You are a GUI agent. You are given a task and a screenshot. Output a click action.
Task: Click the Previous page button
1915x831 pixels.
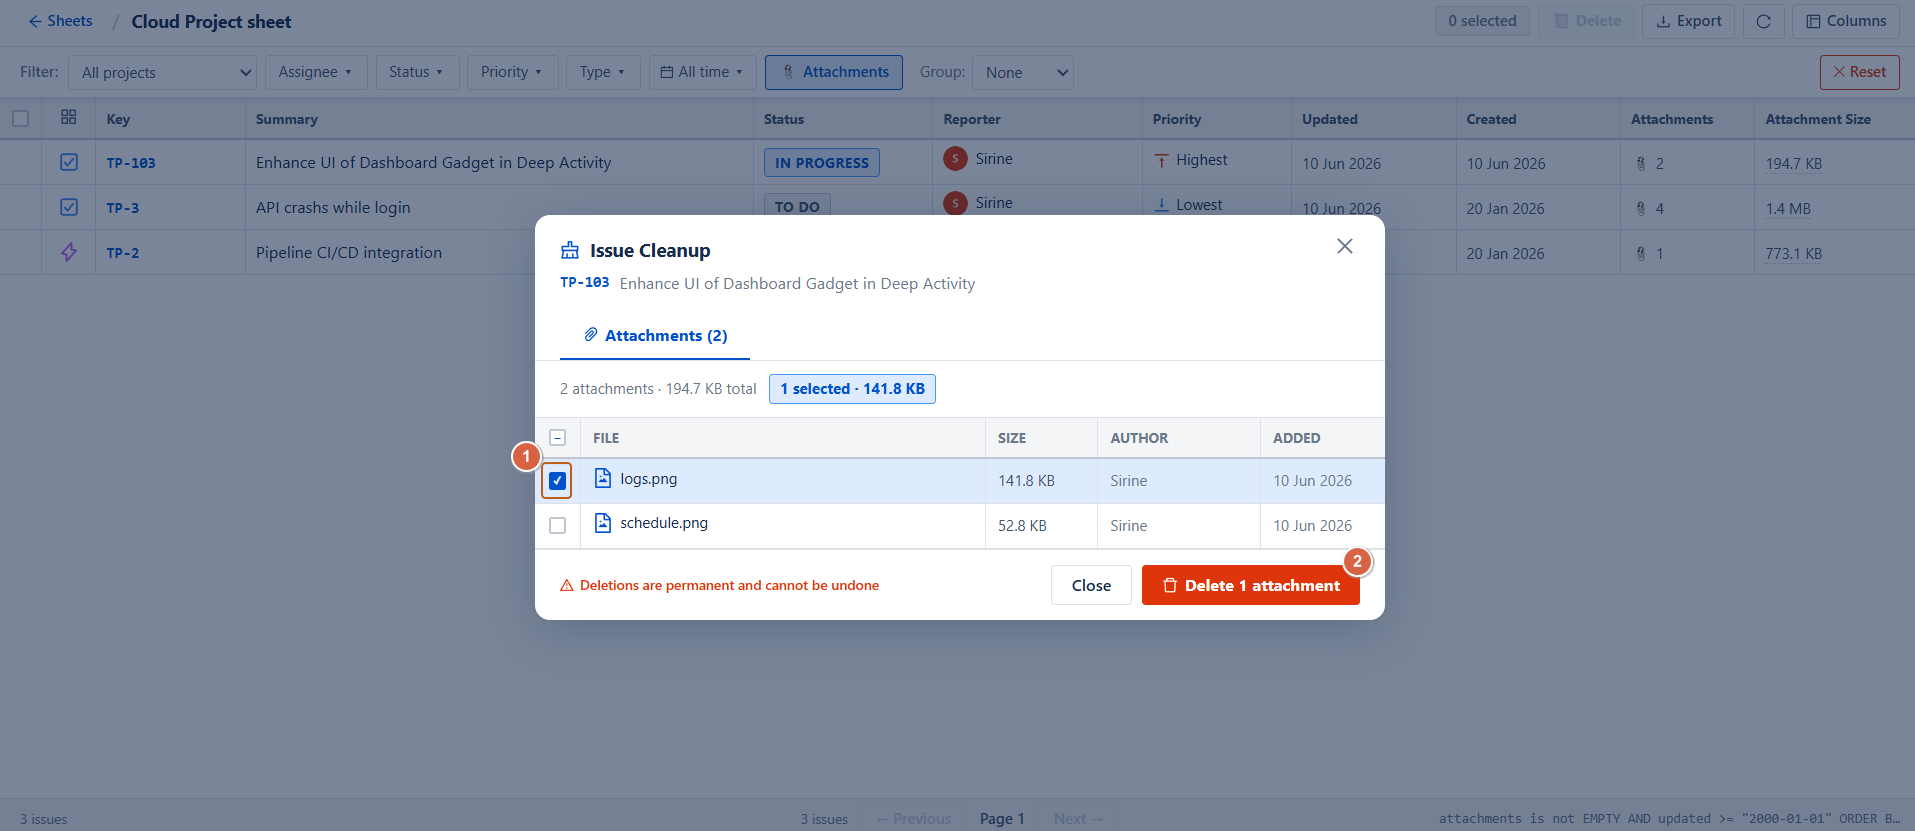coord(913,819)
